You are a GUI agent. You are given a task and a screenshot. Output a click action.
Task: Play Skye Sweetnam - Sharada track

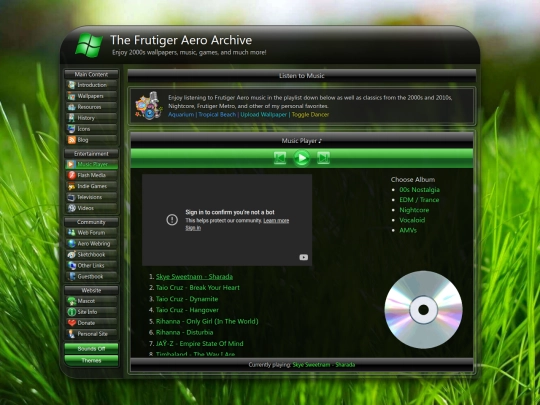194,277
